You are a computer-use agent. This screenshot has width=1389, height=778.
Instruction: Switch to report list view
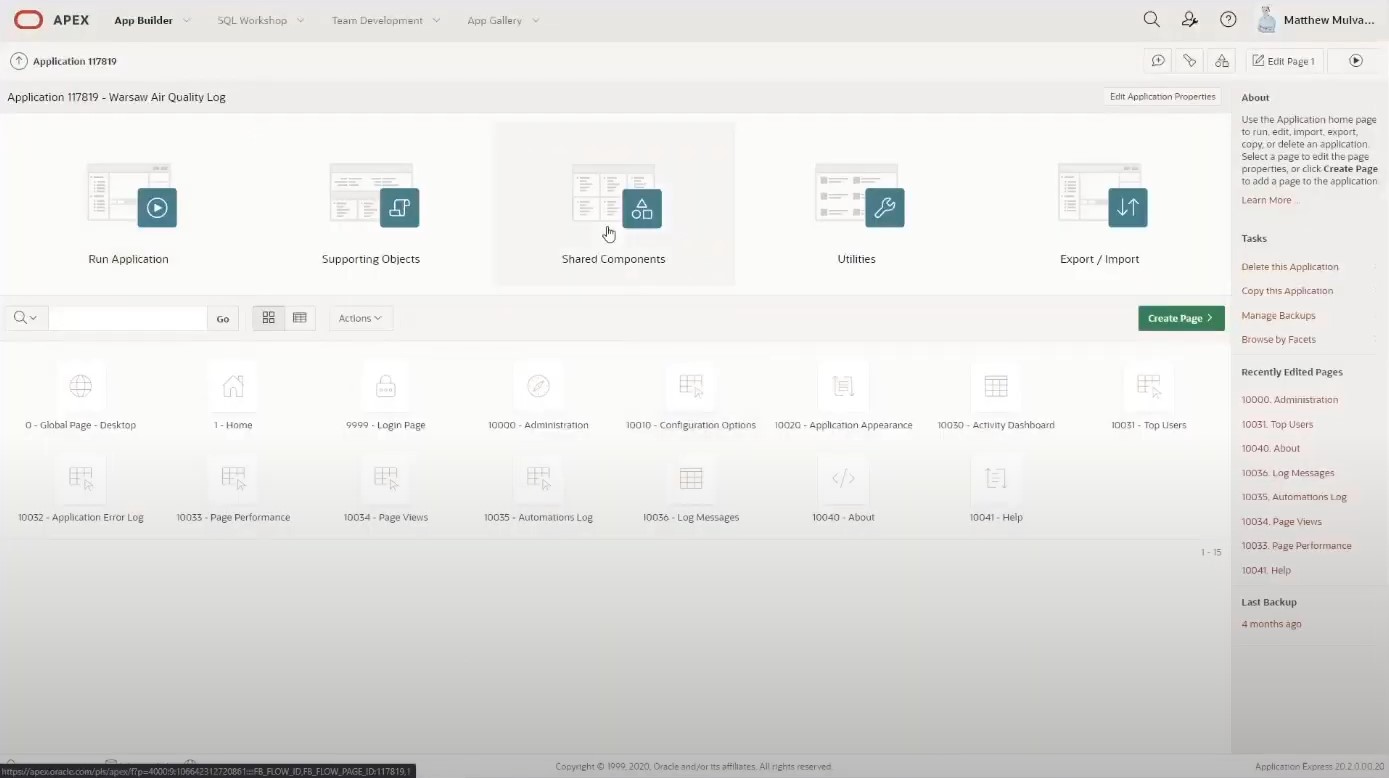pos(300,318)
